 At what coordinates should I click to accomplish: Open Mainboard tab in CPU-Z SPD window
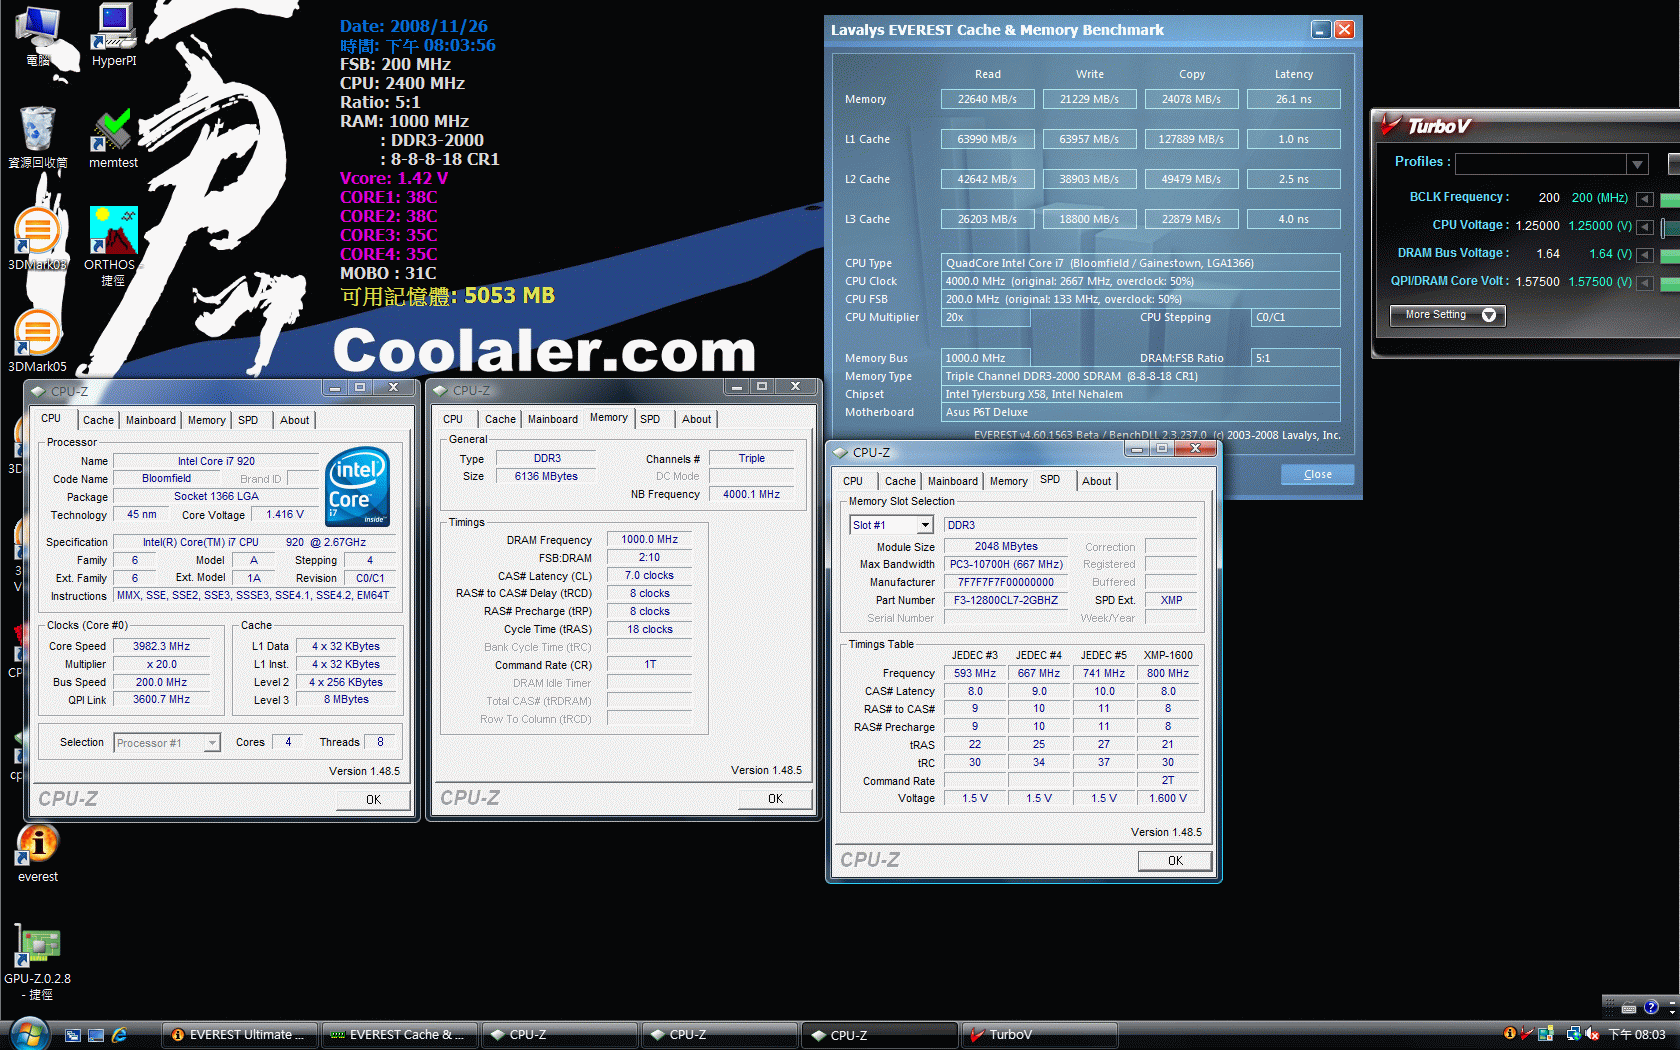[x=953, y=481]
